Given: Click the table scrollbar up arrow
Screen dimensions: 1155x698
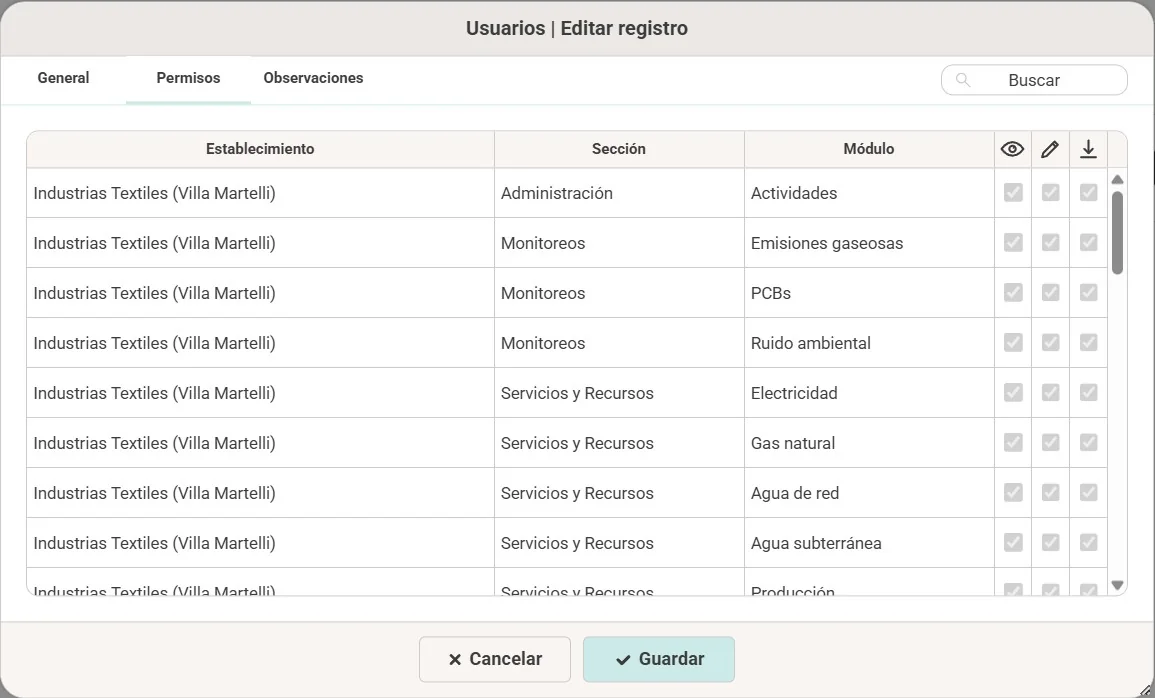Looking at the screenshot, I should pos(1117,179).
